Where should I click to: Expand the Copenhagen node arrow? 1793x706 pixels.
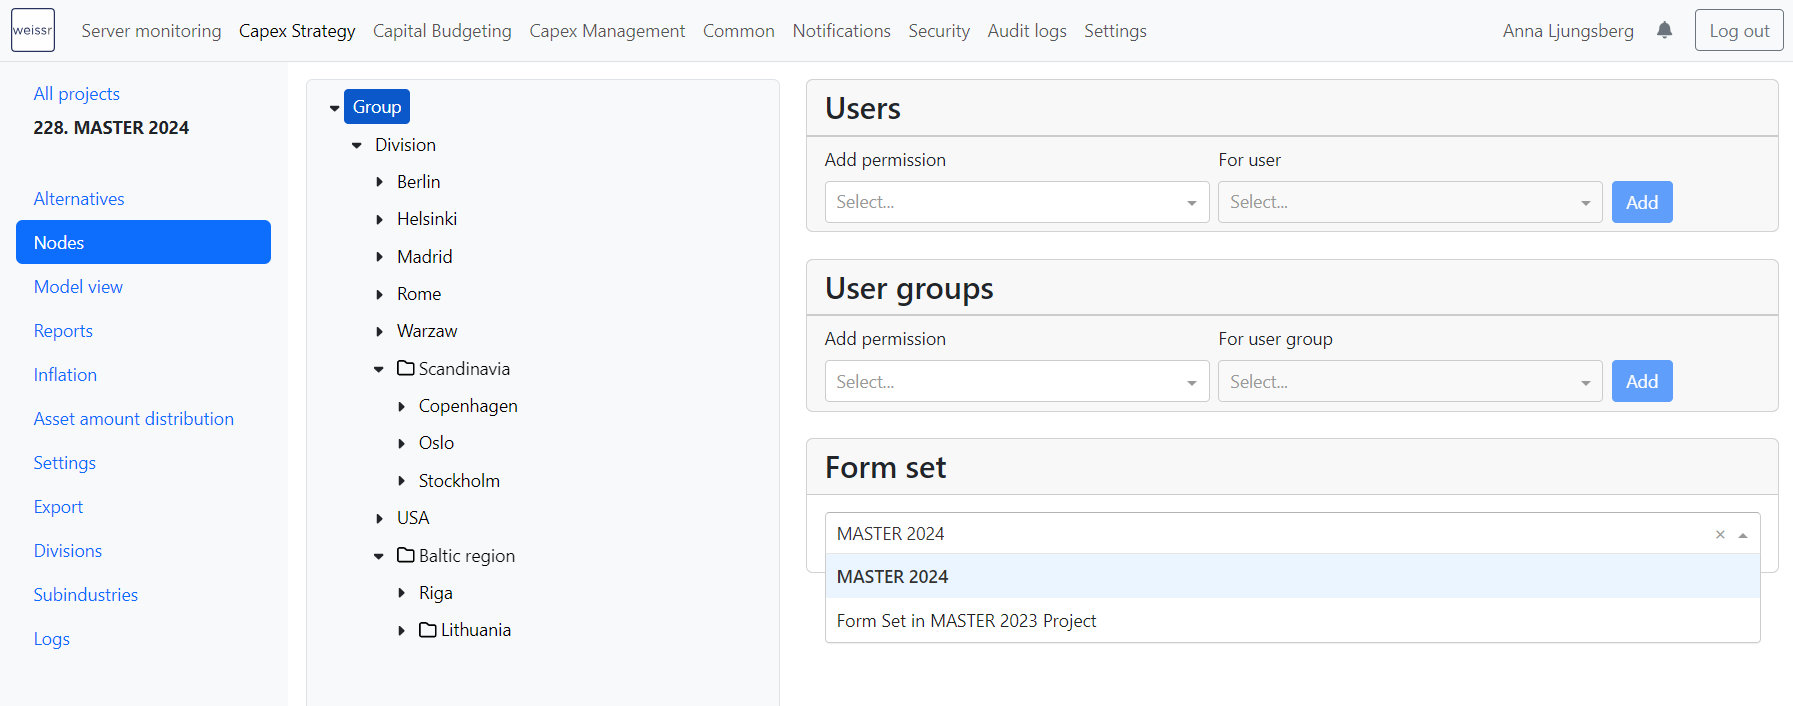pos(402,406)
